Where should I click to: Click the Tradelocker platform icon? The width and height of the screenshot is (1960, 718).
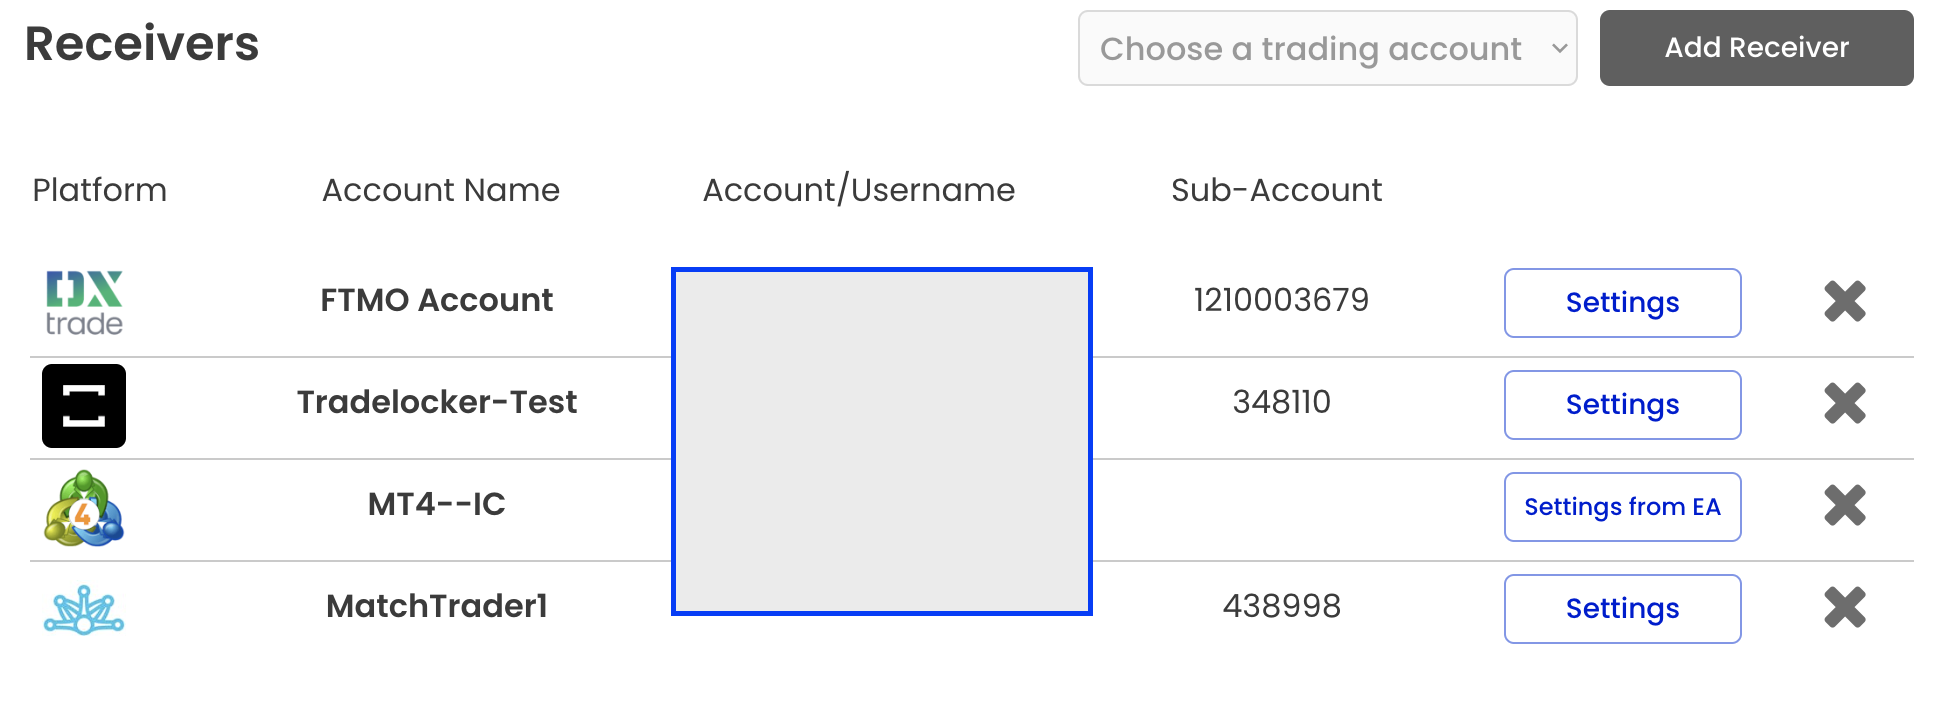(84, 405)
